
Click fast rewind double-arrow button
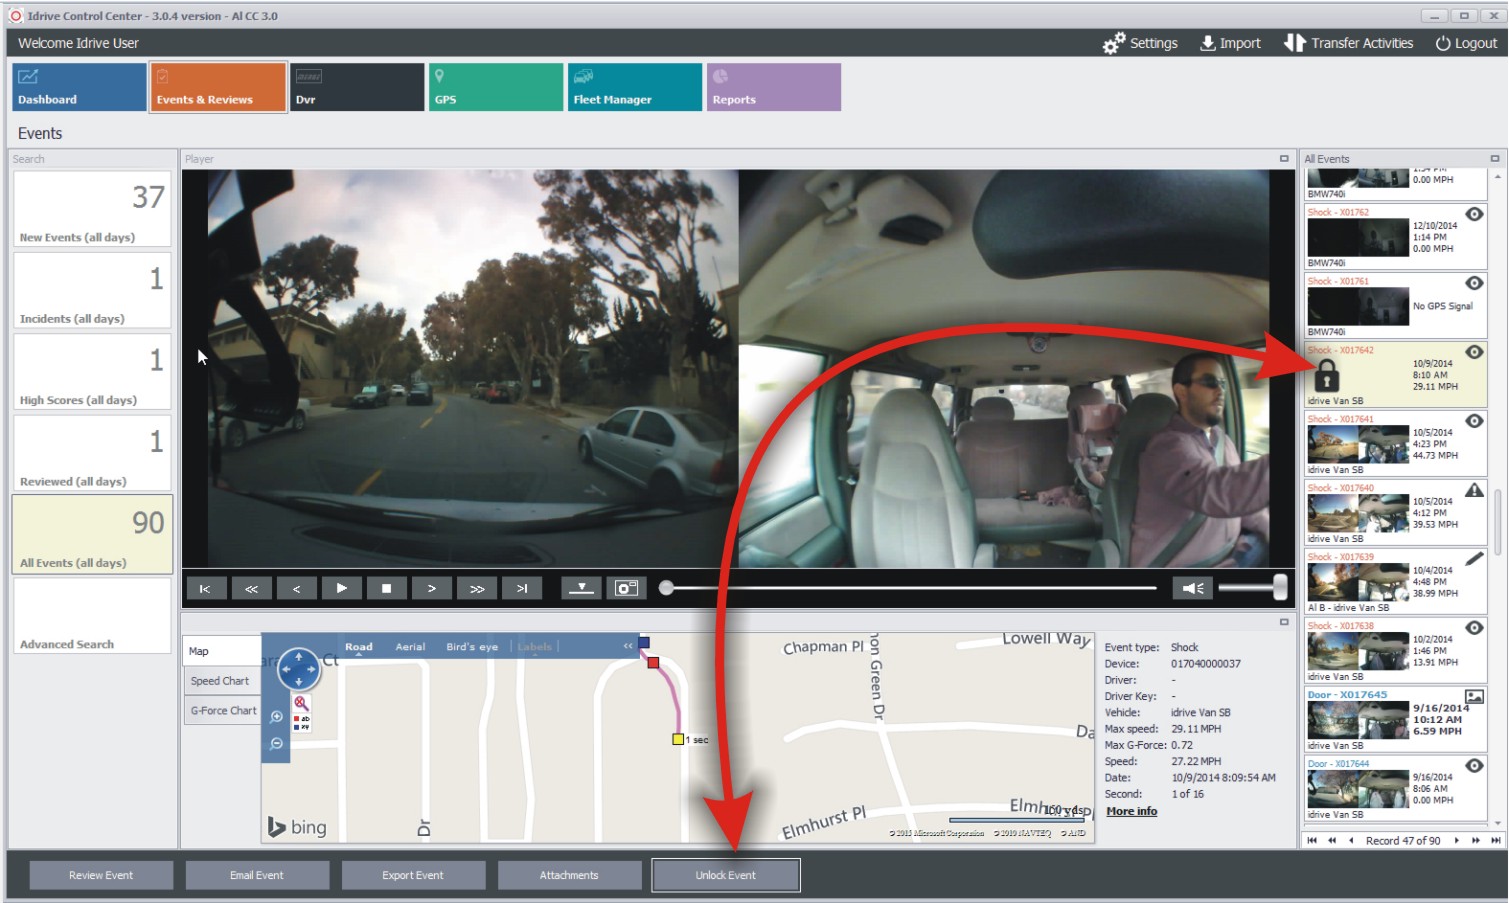point(251,588)
